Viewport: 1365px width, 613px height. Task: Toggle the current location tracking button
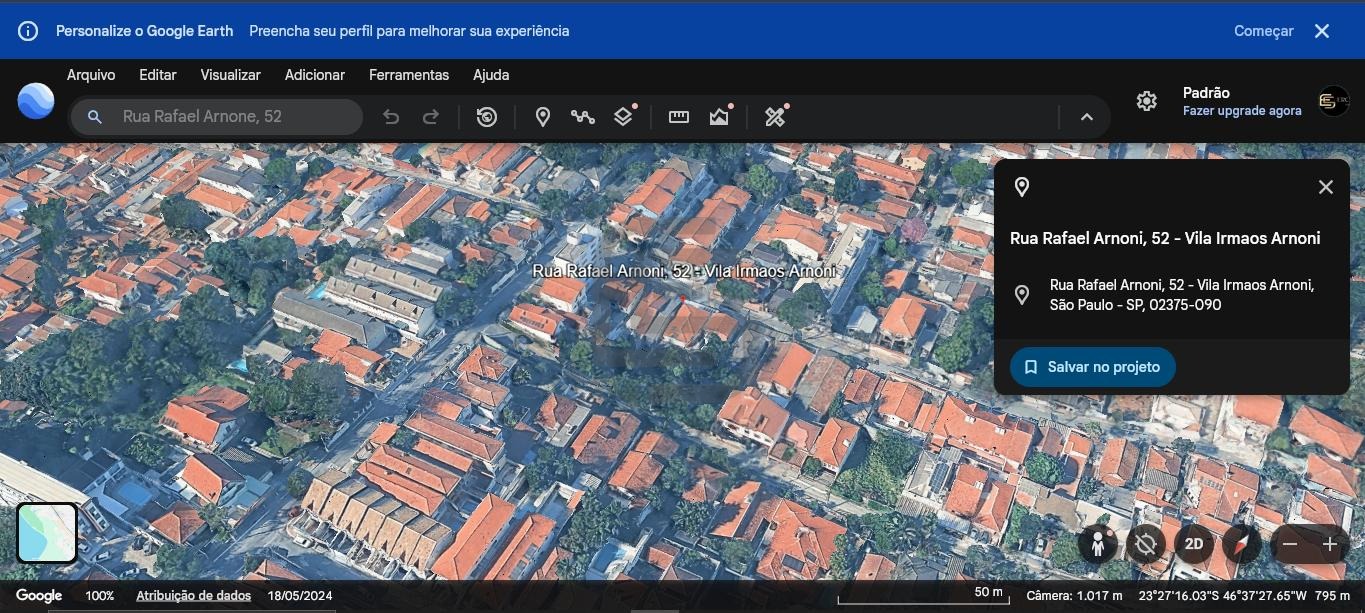pyautogui.click(x=1146, y=544)
